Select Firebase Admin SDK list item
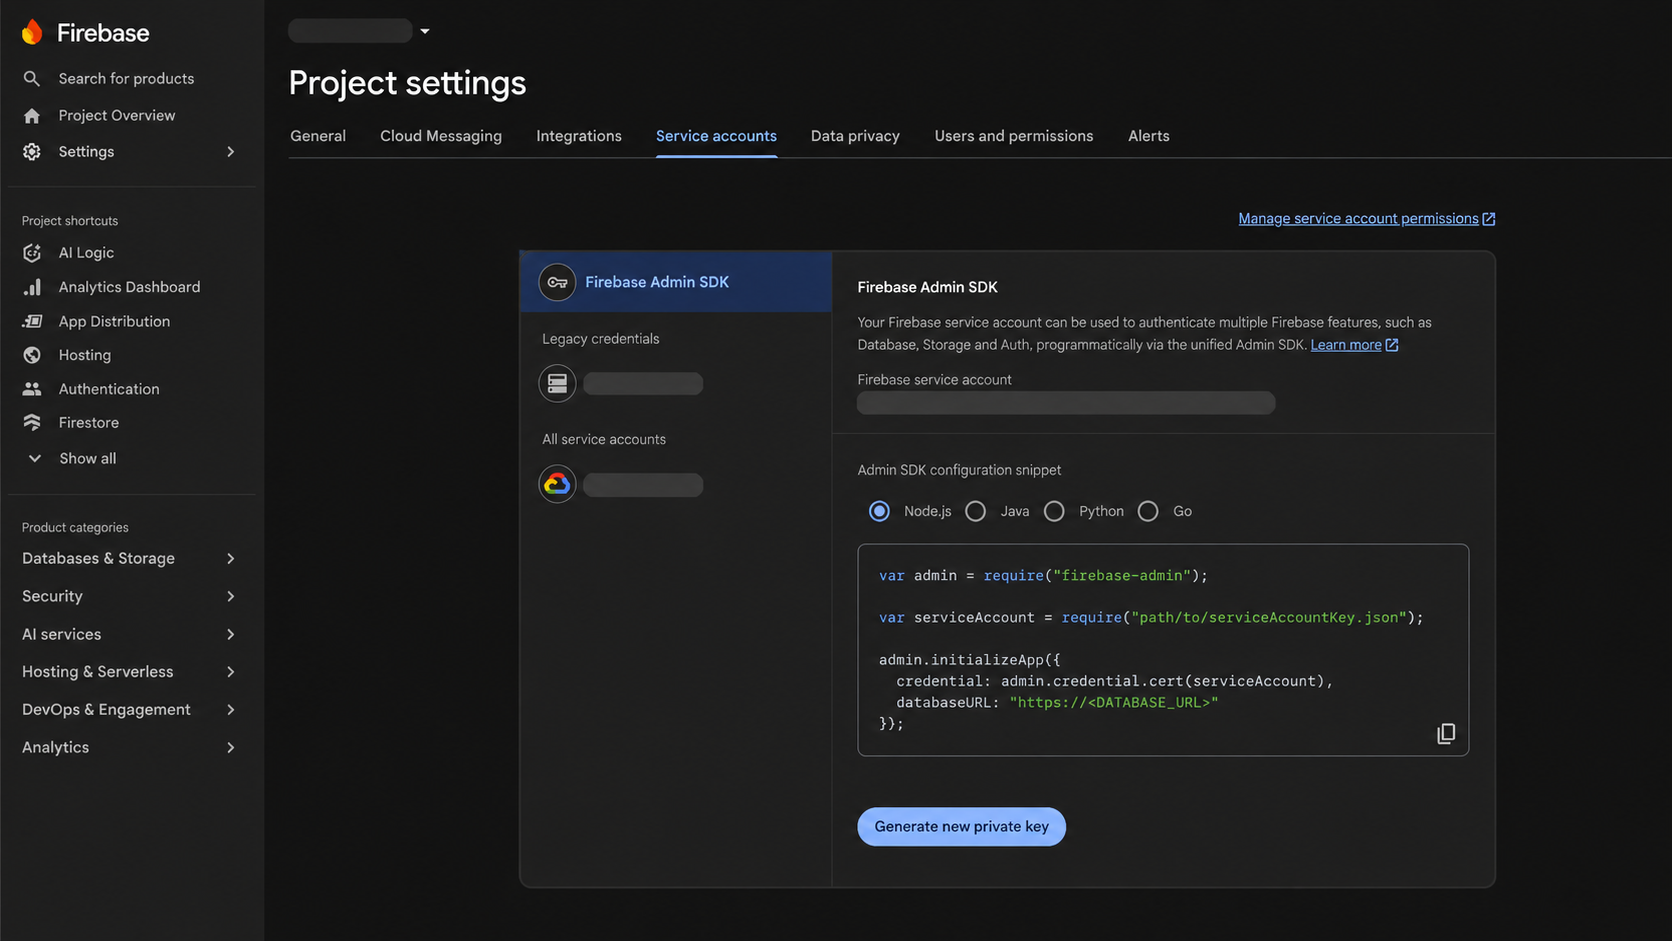 [676, 282]
